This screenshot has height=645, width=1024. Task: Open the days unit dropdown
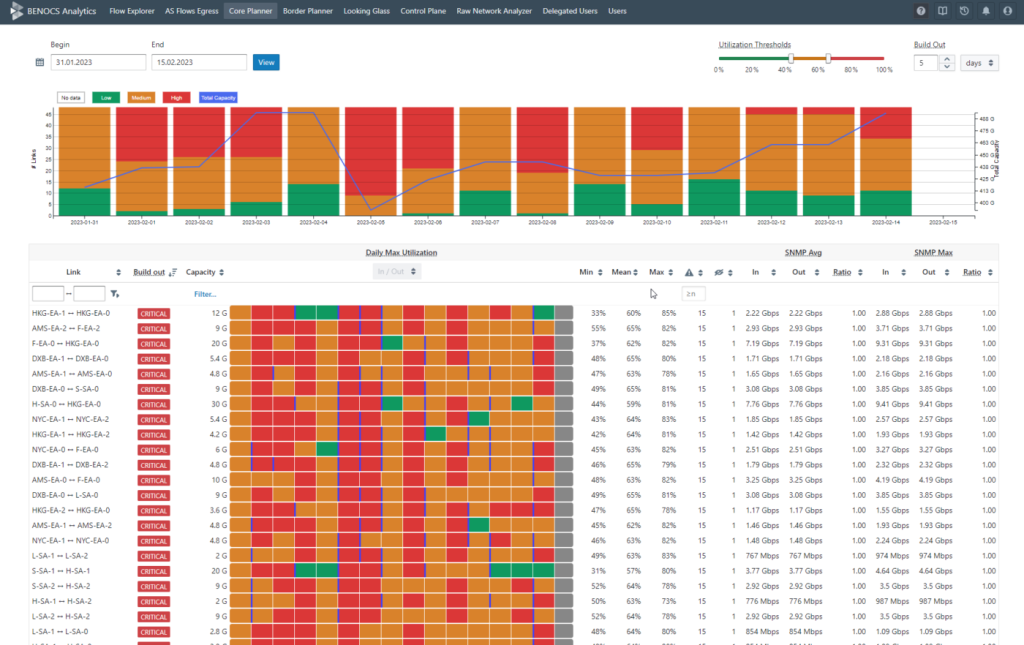(979, 63)
